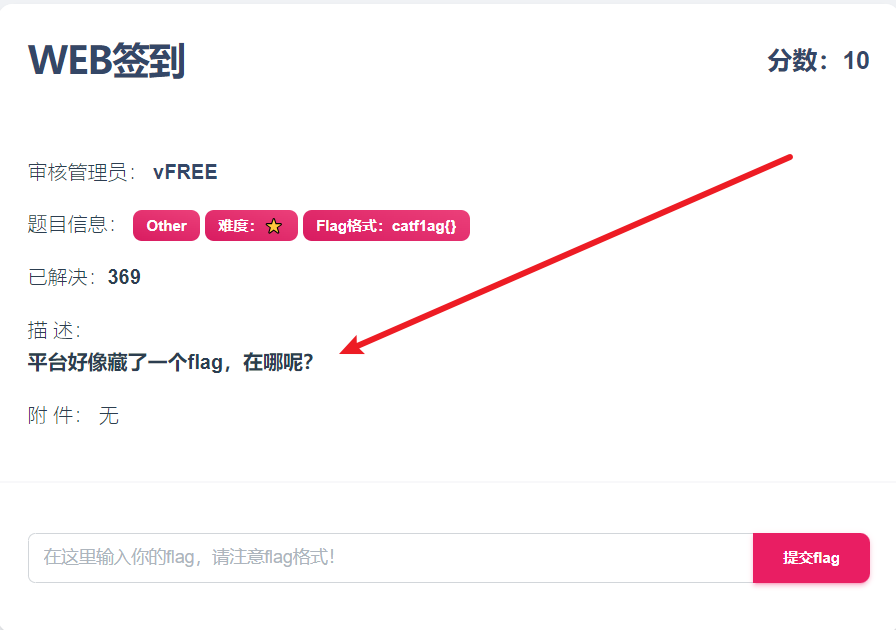The height and width of the screenshot is (630, 896).
Task: Click the word flag in the description
Action: [x=205, y=362]
